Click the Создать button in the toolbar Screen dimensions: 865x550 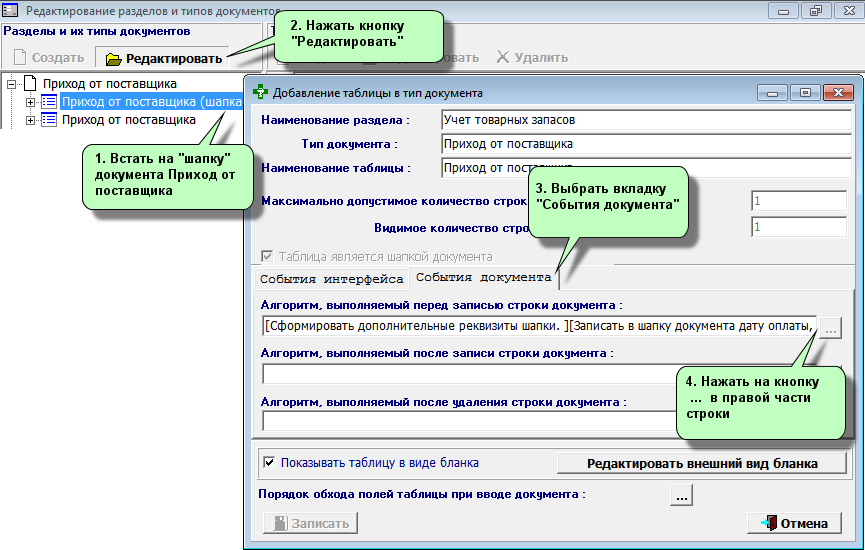(48, 58)
